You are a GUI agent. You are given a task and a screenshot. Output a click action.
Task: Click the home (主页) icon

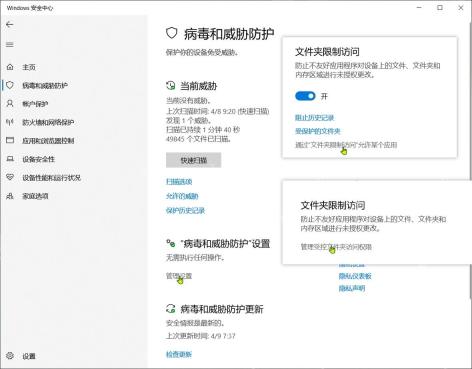(10, 67)
